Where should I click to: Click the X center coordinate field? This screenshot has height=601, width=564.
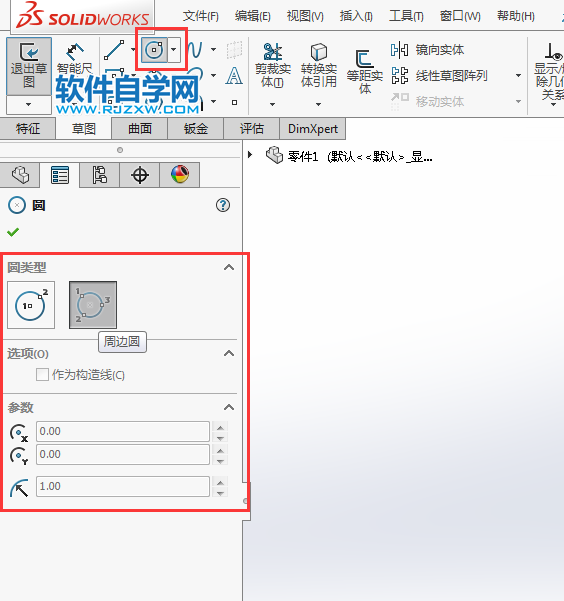pos(123,431)
